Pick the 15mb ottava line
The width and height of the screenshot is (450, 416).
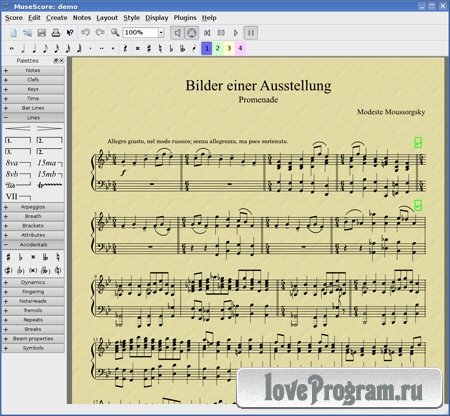pyautogui.click(x=49, y=174)
